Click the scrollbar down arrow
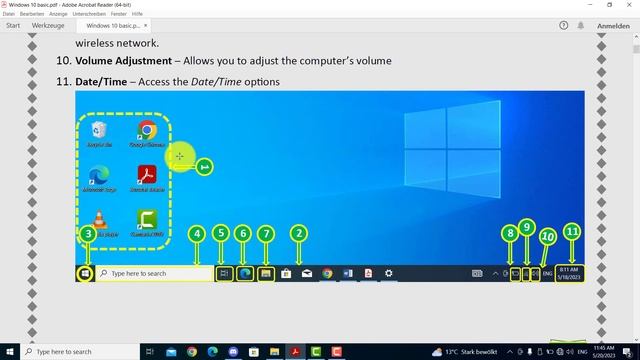 (x=636, y=340)
